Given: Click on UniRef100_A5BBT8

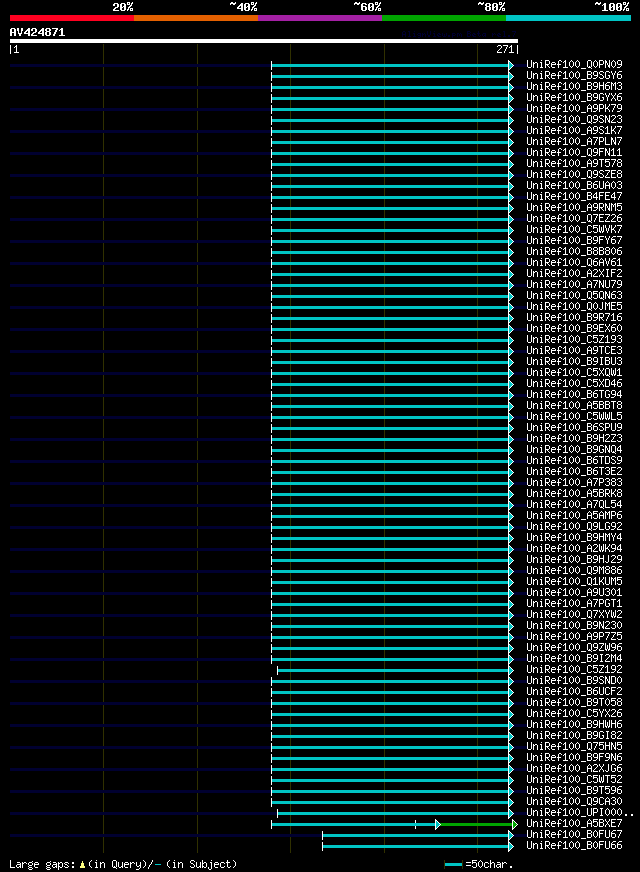Looking at the screenshot, I should (574, 405).
